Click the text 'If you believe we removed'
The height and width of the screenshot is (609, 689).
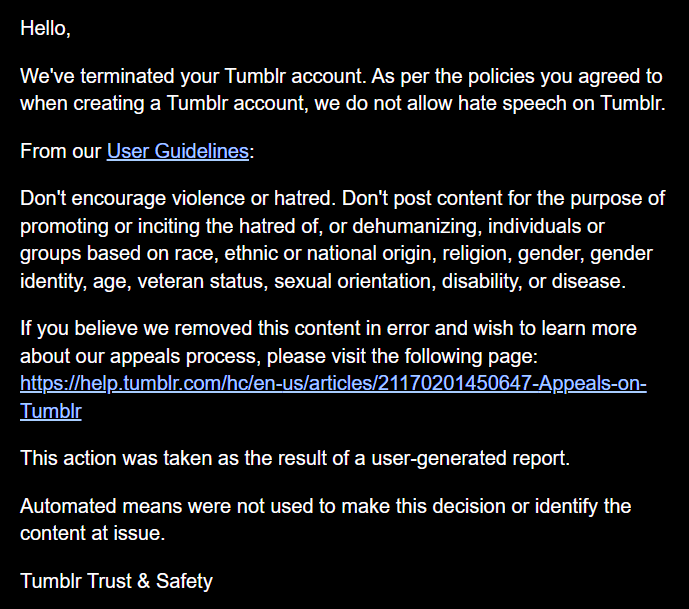[137, 328]
